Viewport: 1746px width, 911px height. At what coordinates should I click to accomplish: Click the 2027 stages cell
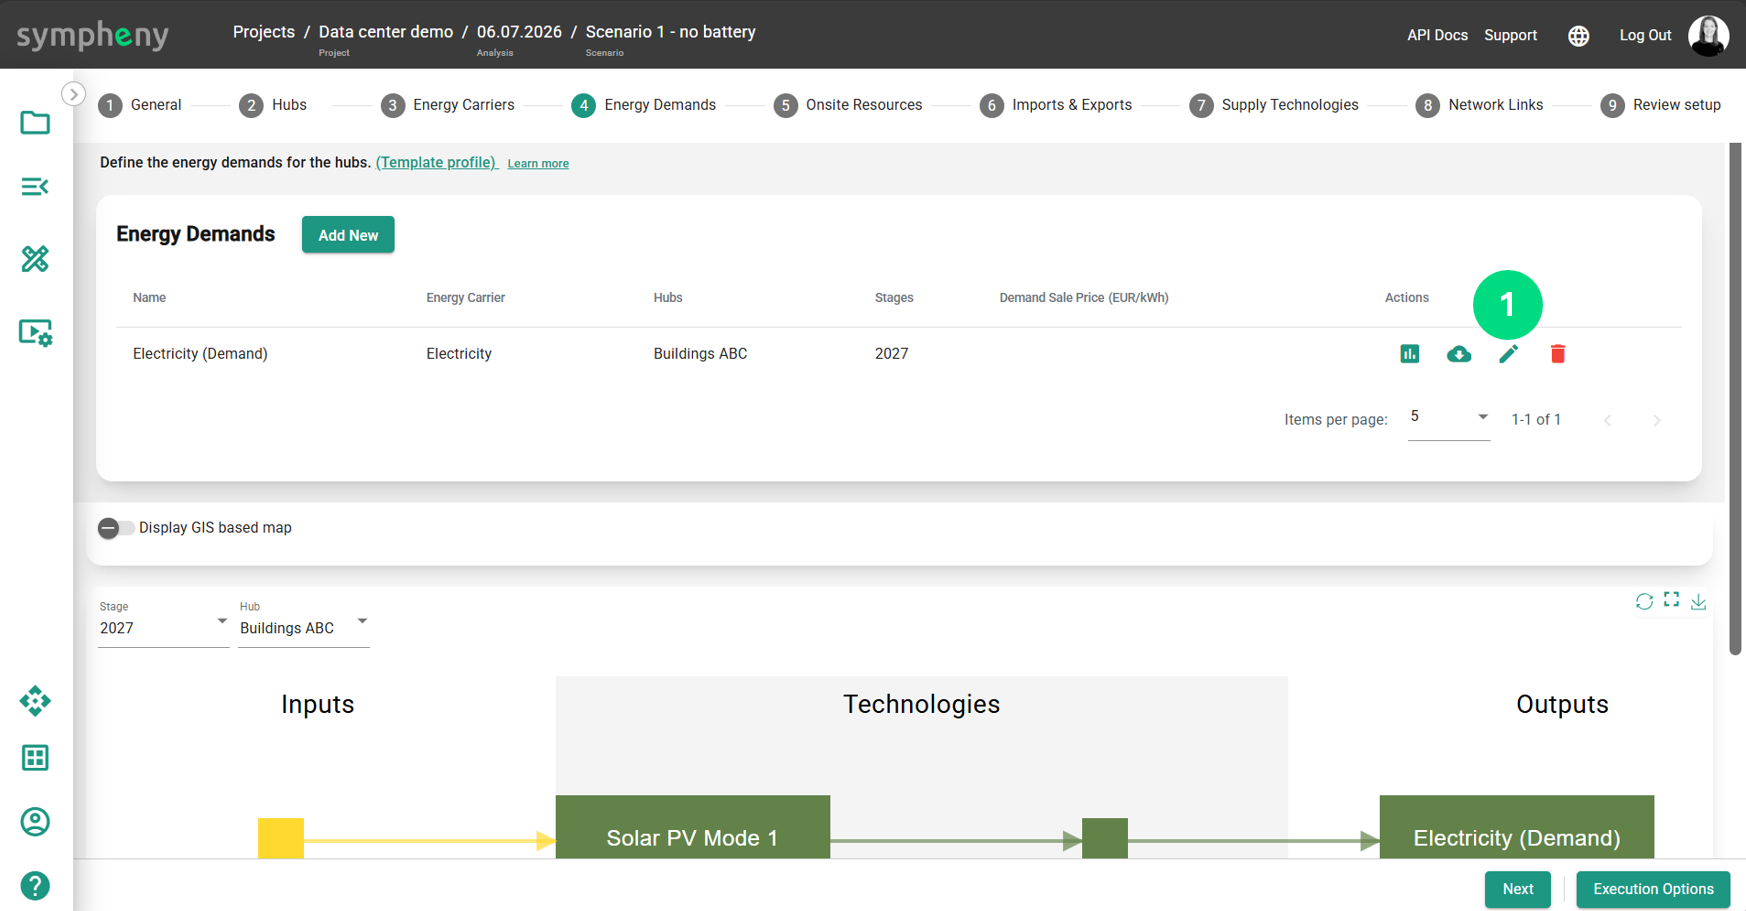pyautogui.click(x=891, y=354)
